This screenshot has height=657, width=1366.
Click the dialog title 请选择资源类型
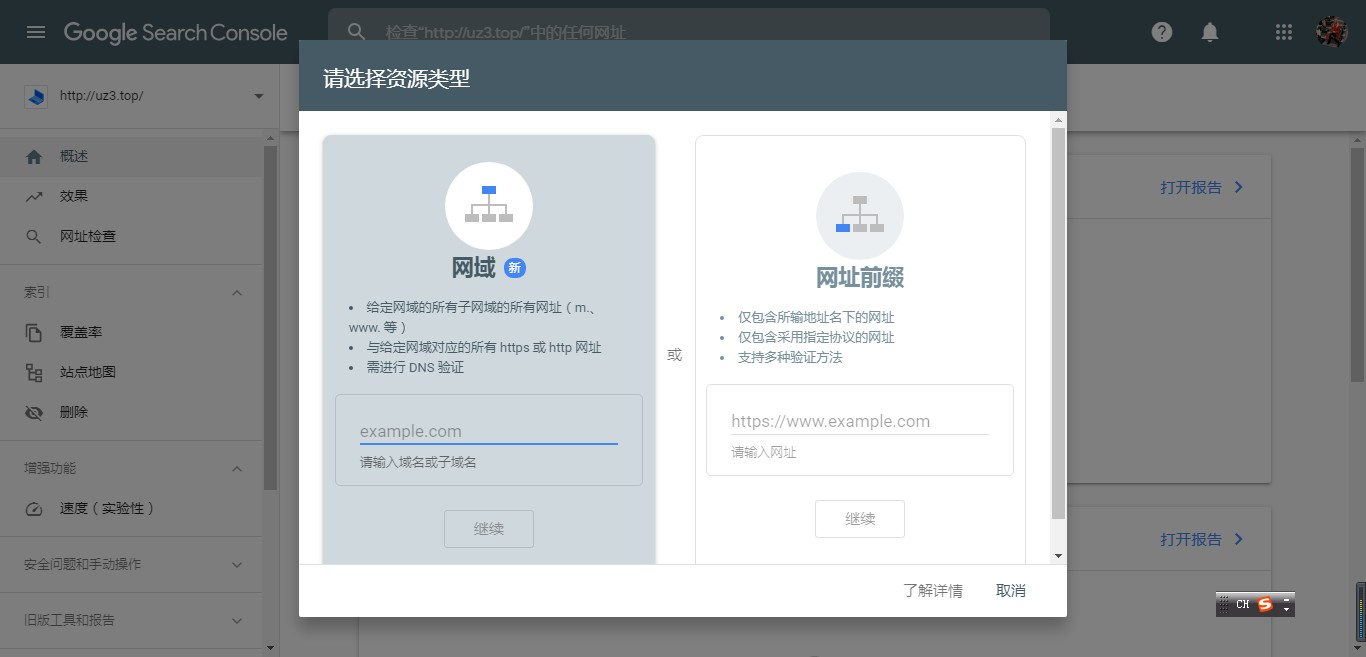[x=397, y=78]
